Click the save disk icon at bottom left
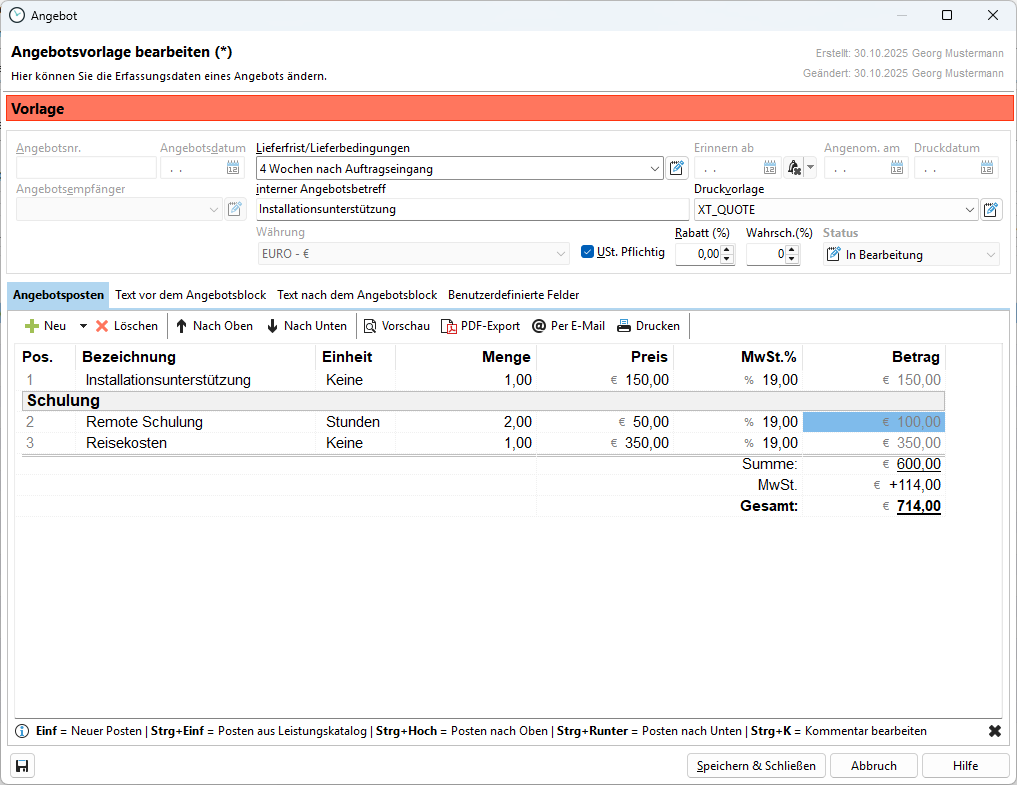 [x=21, y=766]
